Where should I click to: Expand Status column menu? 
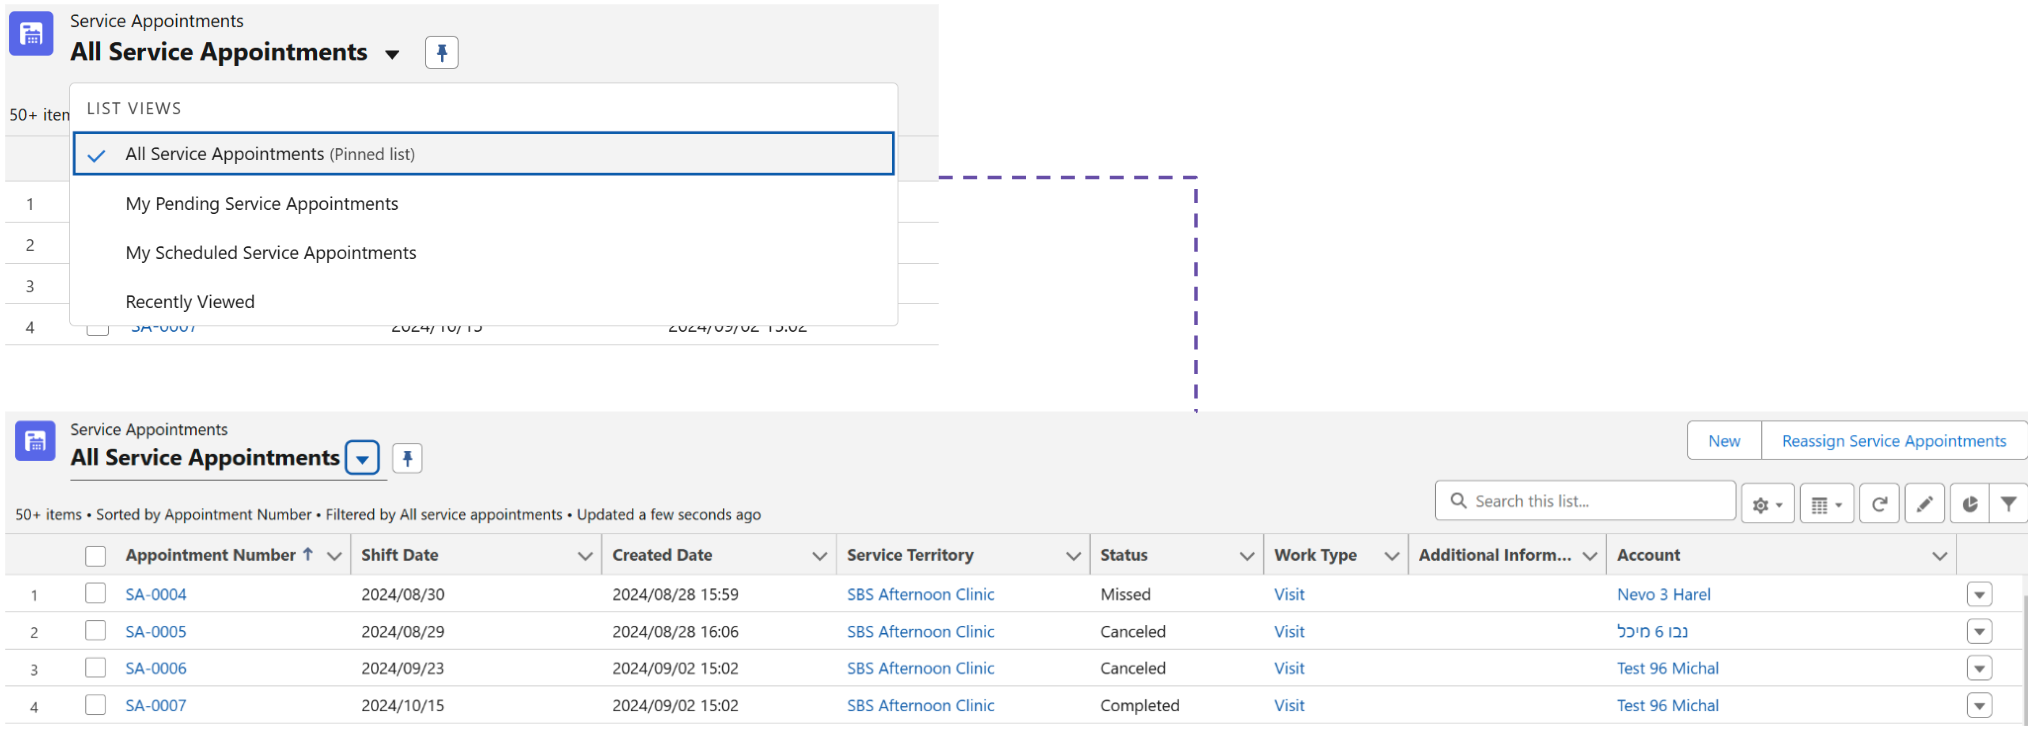coord(1247,556)
